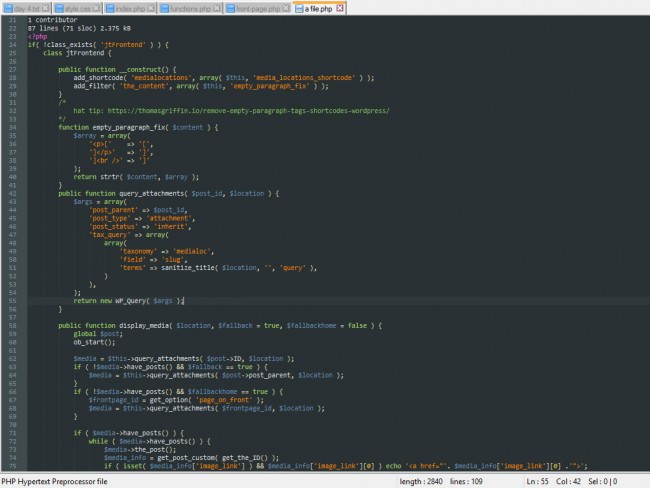Click save icon on style.css tab
650x488 pixels.
point(59,8)
